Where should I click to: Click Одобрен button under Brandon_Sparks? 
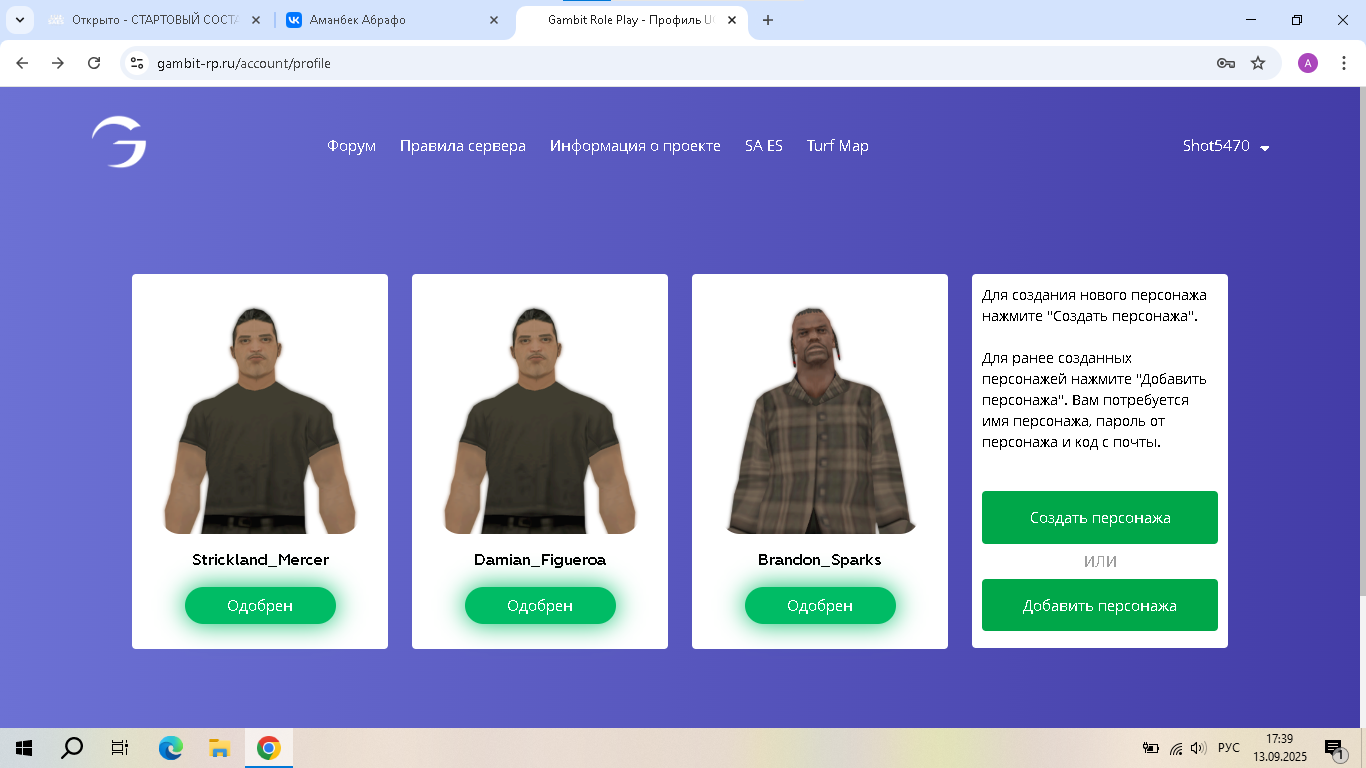pyautogui.click(x=820, y=606)
